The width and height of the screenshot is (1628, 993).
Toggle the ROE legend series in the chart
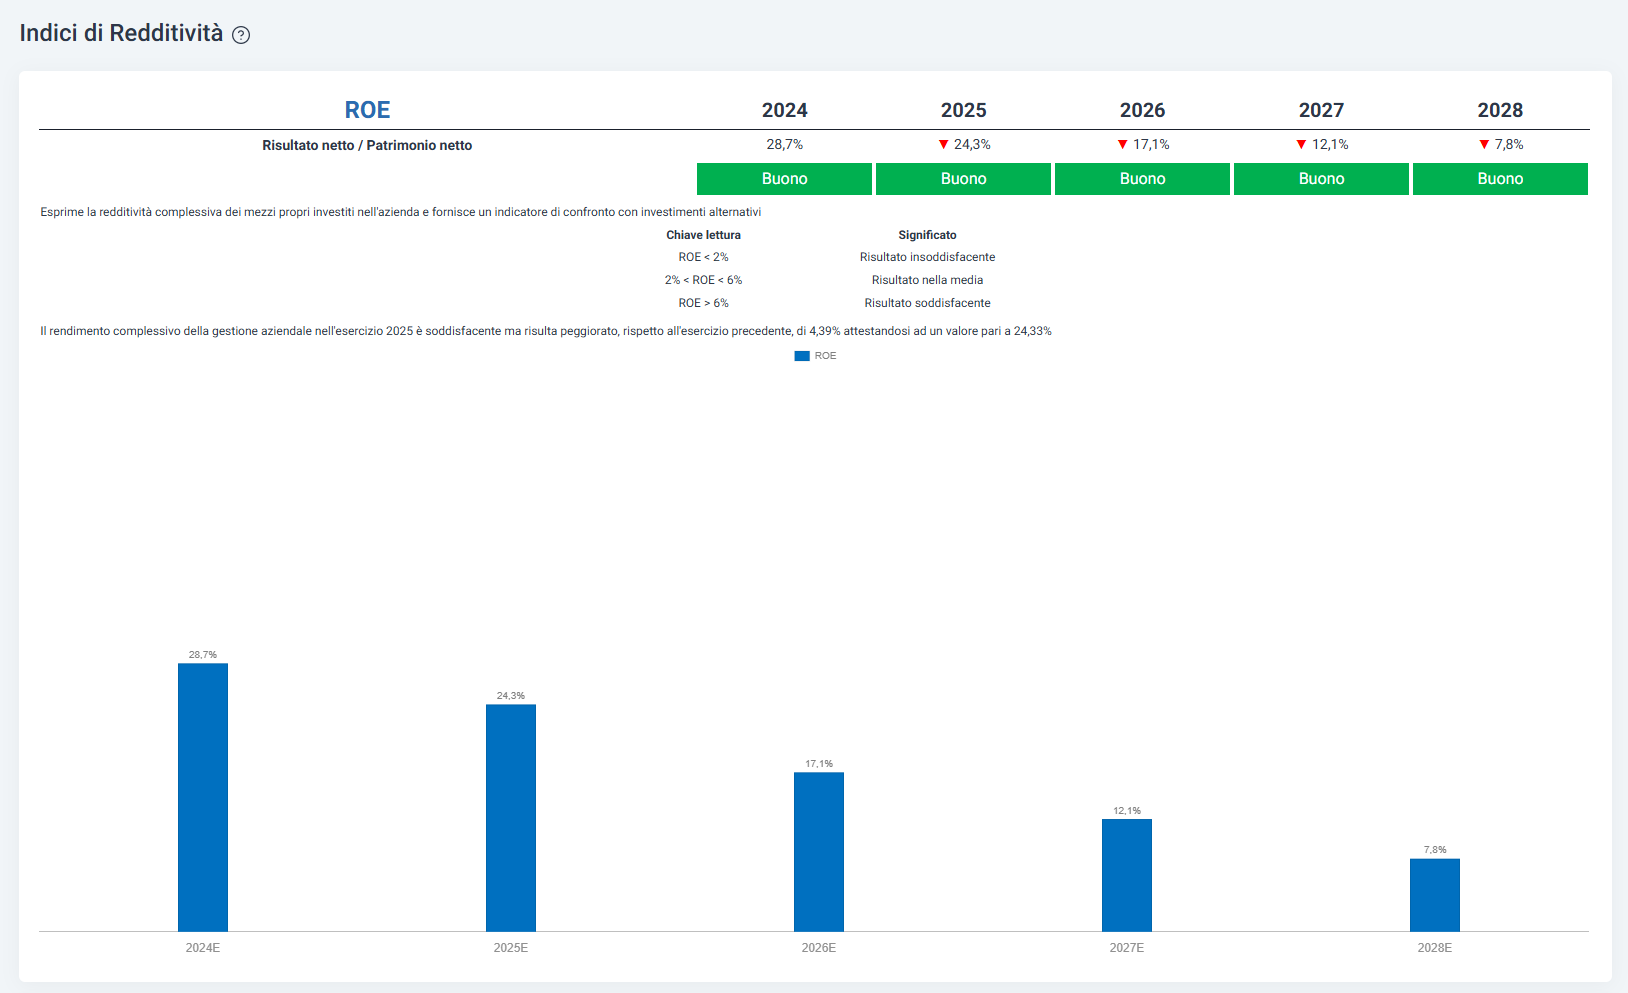[x=815, y=356]
